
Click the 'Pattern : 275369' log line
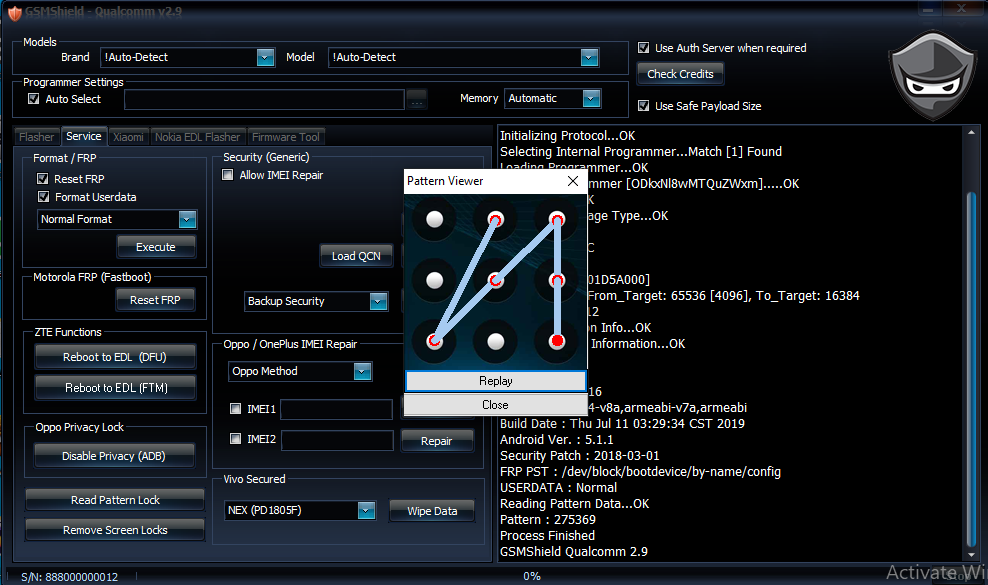548,520
